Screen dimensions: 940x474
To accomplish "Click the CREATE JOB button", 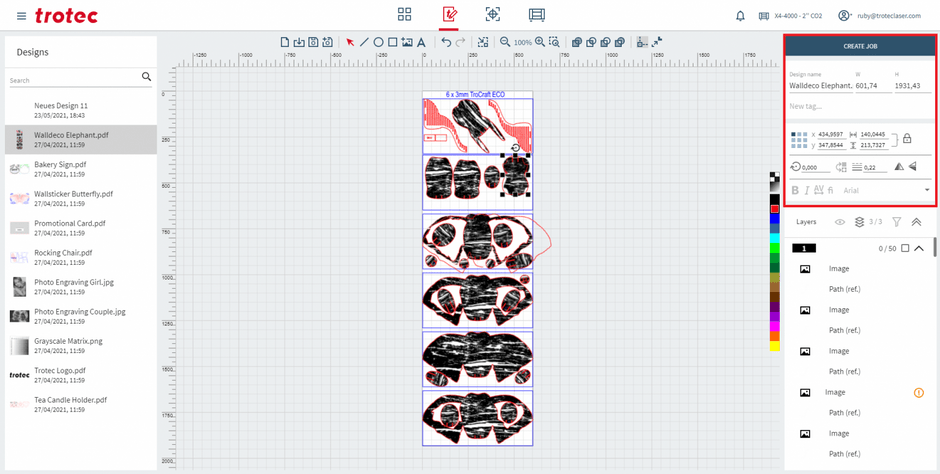I will pyautogui.click(x=860, y=47).
